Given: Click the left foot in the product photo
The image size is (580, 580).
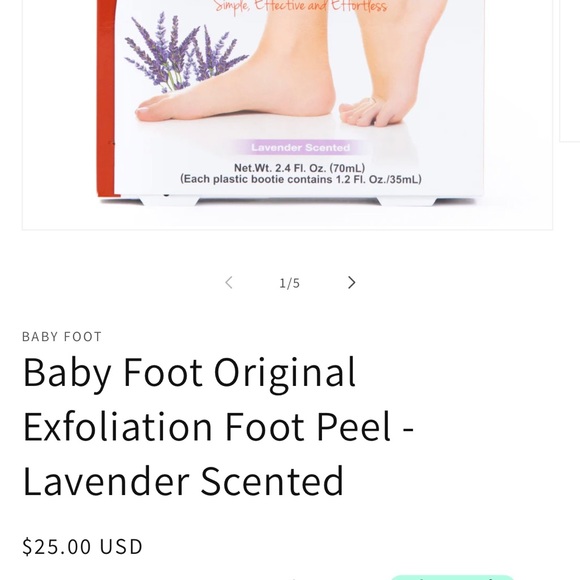Looking at the screenshot, I should [237, 74].
